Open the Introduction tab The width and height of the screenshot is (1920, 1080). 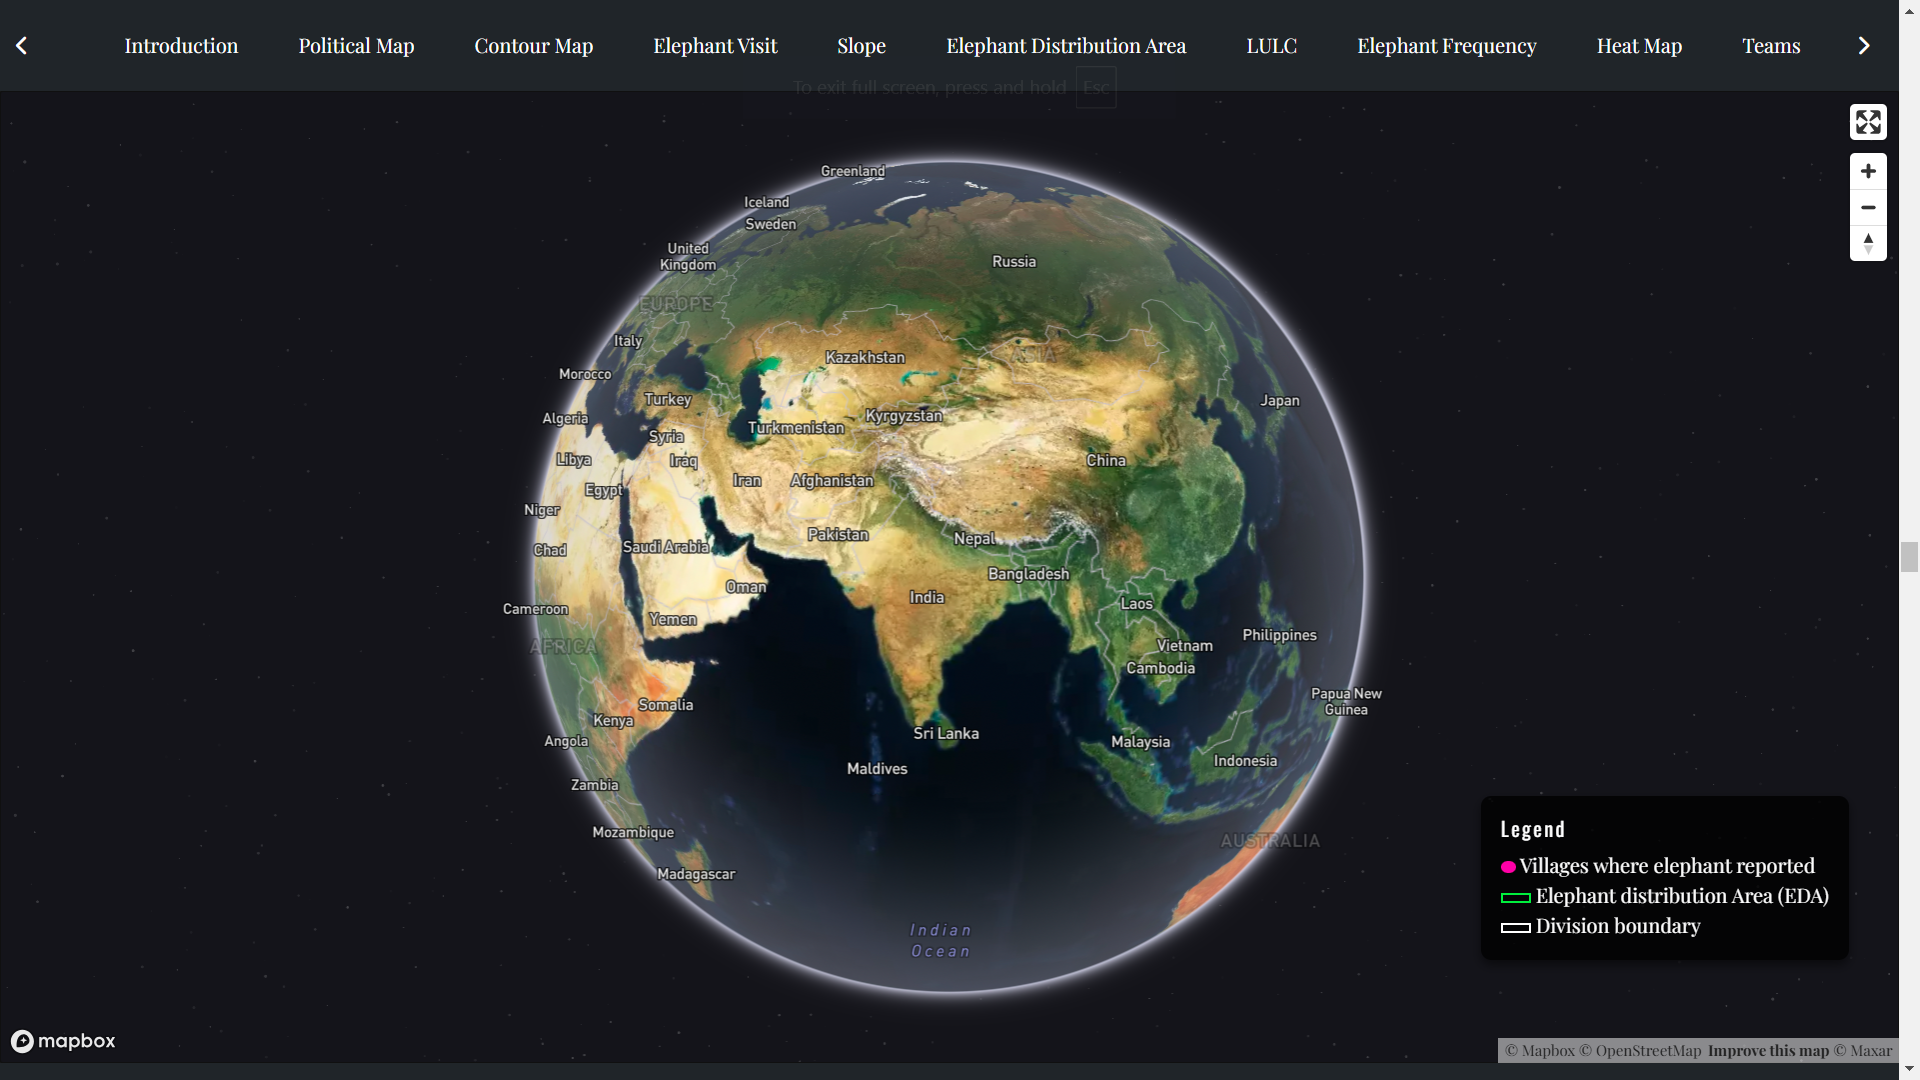[x=181, y=46]
